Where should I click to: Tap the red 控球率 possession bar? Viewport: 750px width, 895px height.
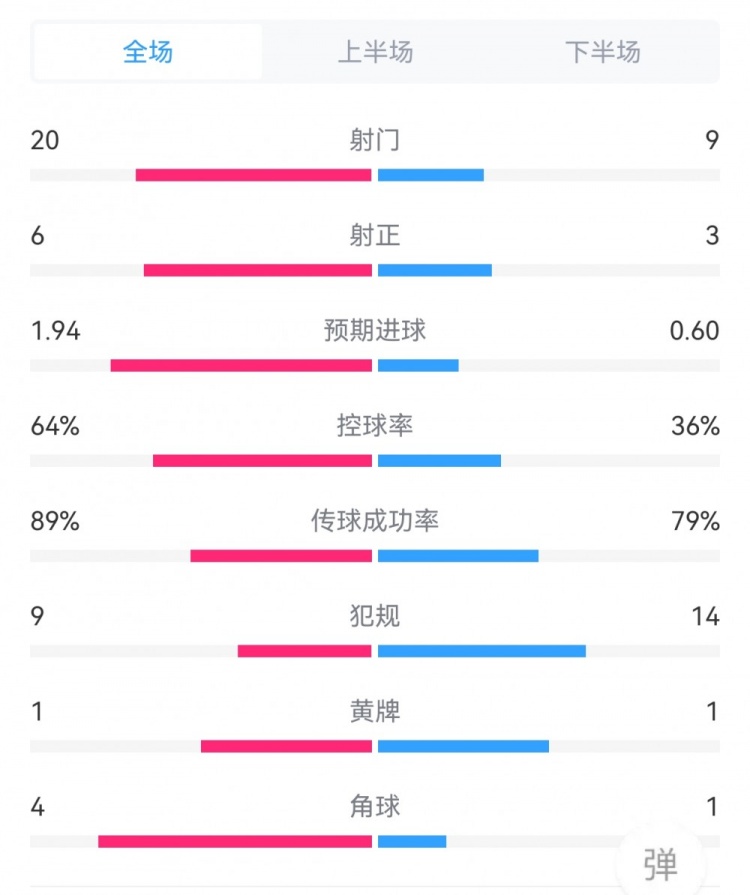click(262, 461)
